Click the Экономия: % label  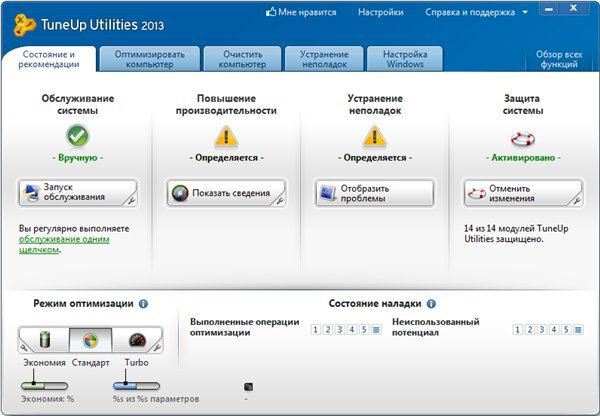(x=47, y=399)
